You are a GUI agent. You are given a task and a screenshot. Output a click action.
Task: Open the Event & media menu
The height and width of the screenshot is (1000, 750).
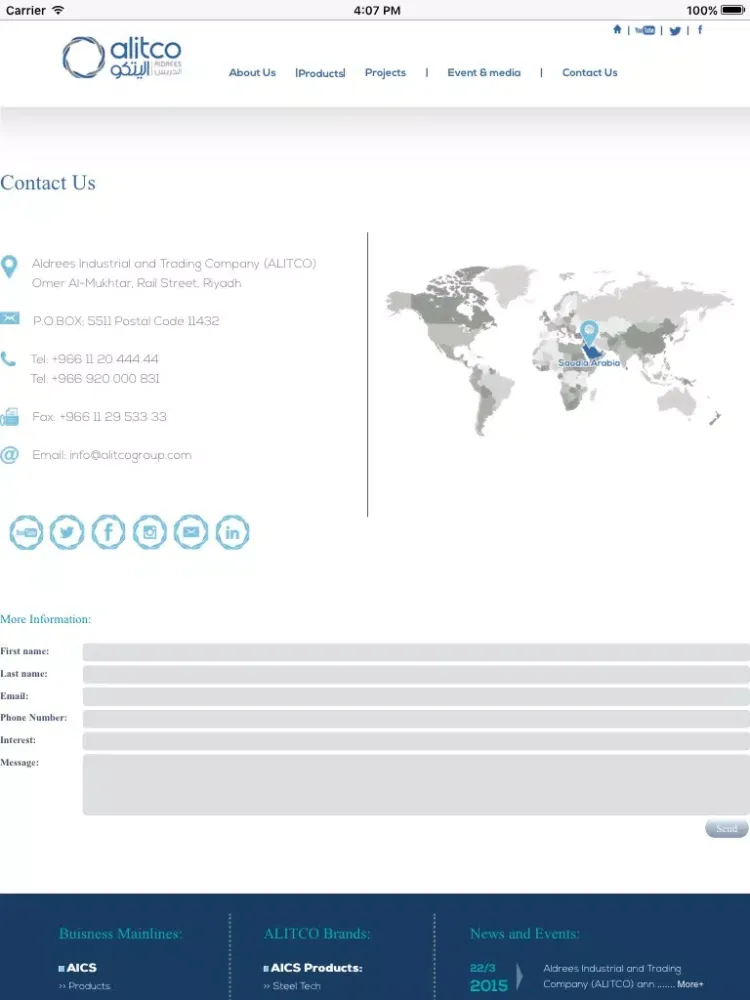(484, 73)
